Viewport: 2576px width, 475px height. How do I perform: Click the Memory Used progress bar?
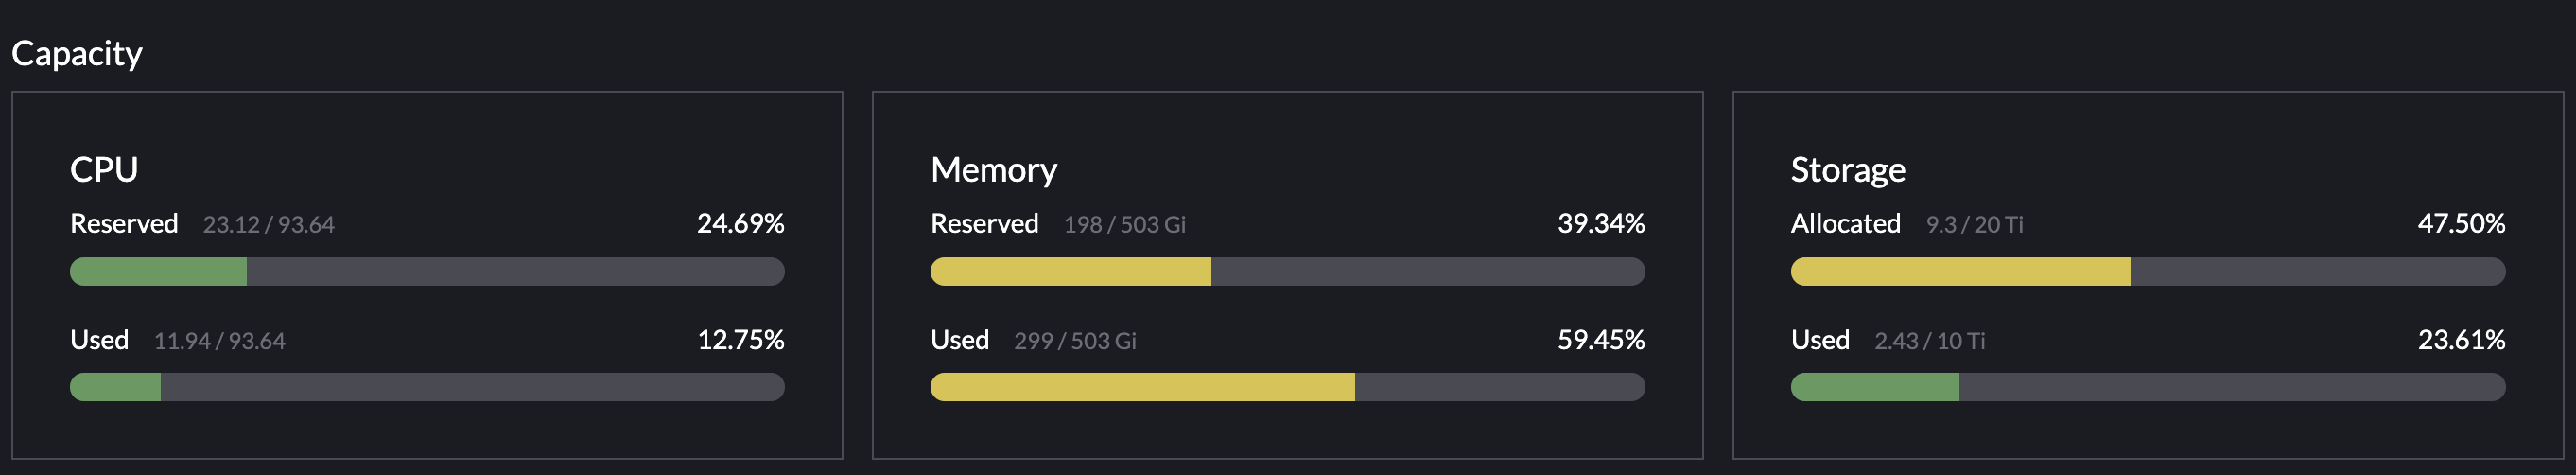click(x=1287, y=387)
